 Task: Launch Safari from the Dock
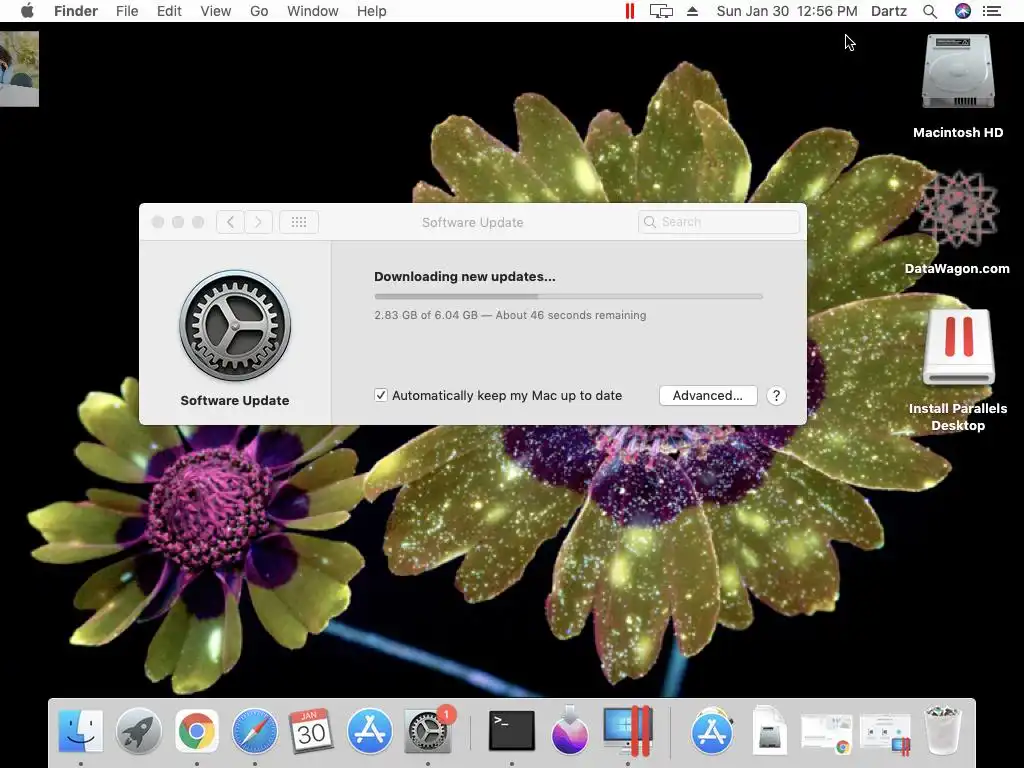[x=255, y=731]
